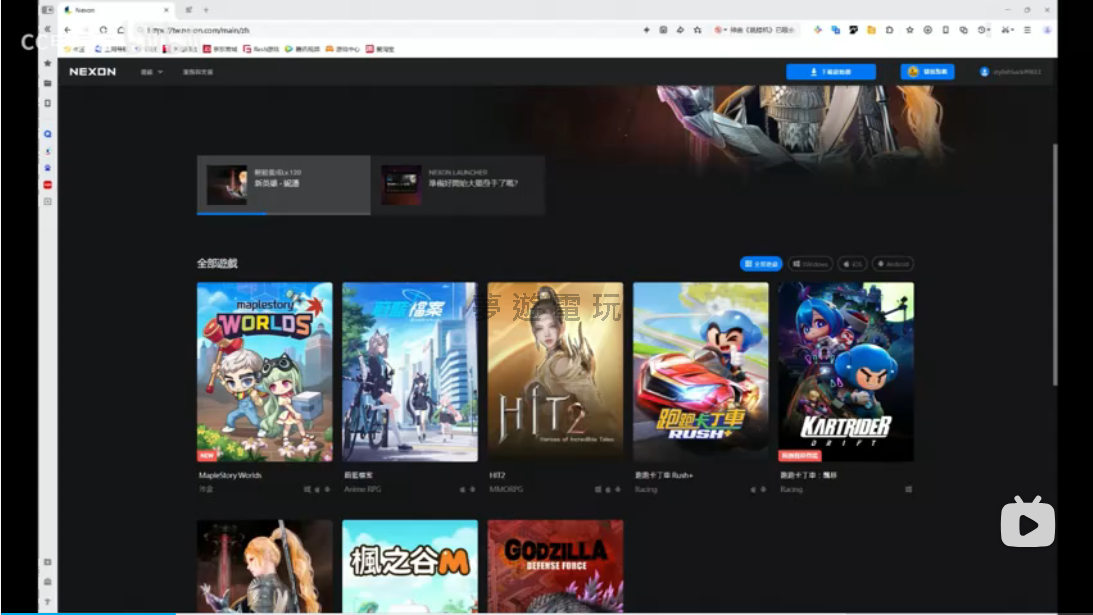The height and width of the screenshot is (615, 1093).
Task: Select the NEXON LAUNCHER carousel slide
Action: 458,184
